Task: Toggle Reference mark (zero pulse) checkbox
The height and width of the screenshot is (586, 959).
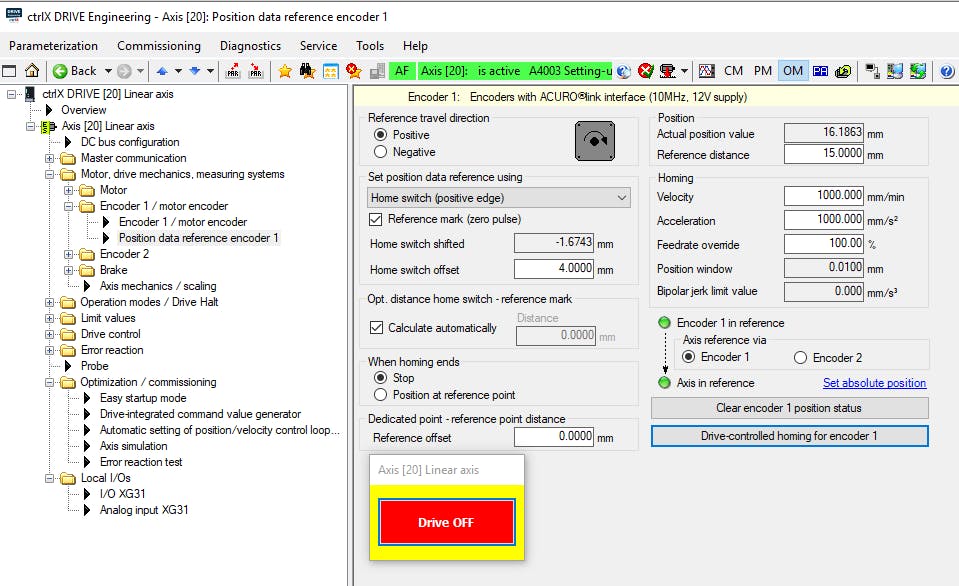Action: 376,219
